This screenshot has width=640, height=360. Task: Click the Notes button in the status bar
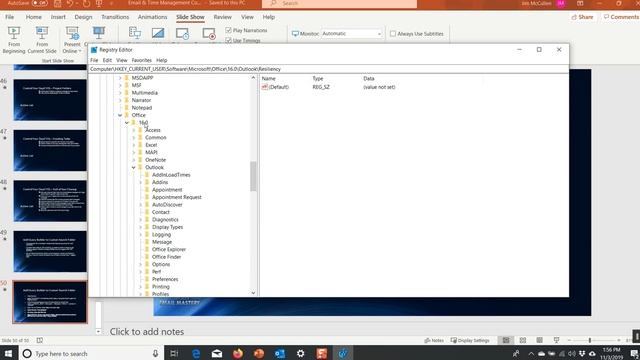coord(434,340)
